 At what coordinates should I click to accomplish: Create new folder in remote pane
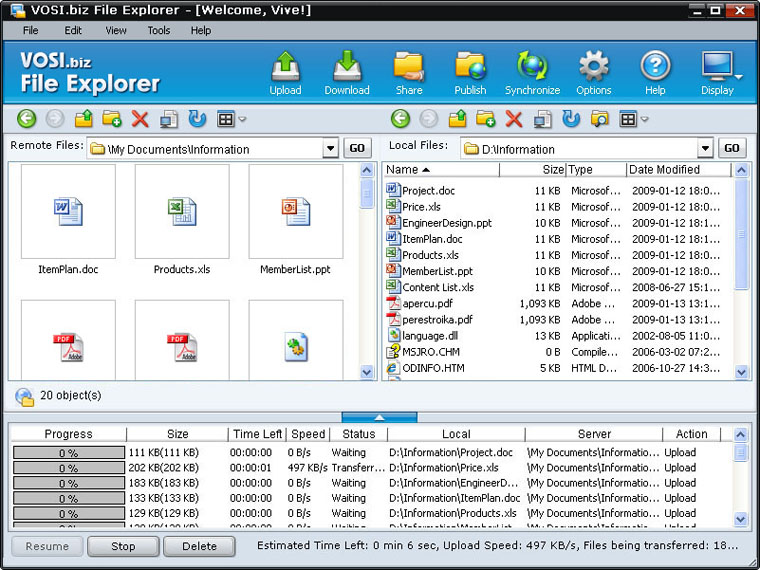pos(111,119)
